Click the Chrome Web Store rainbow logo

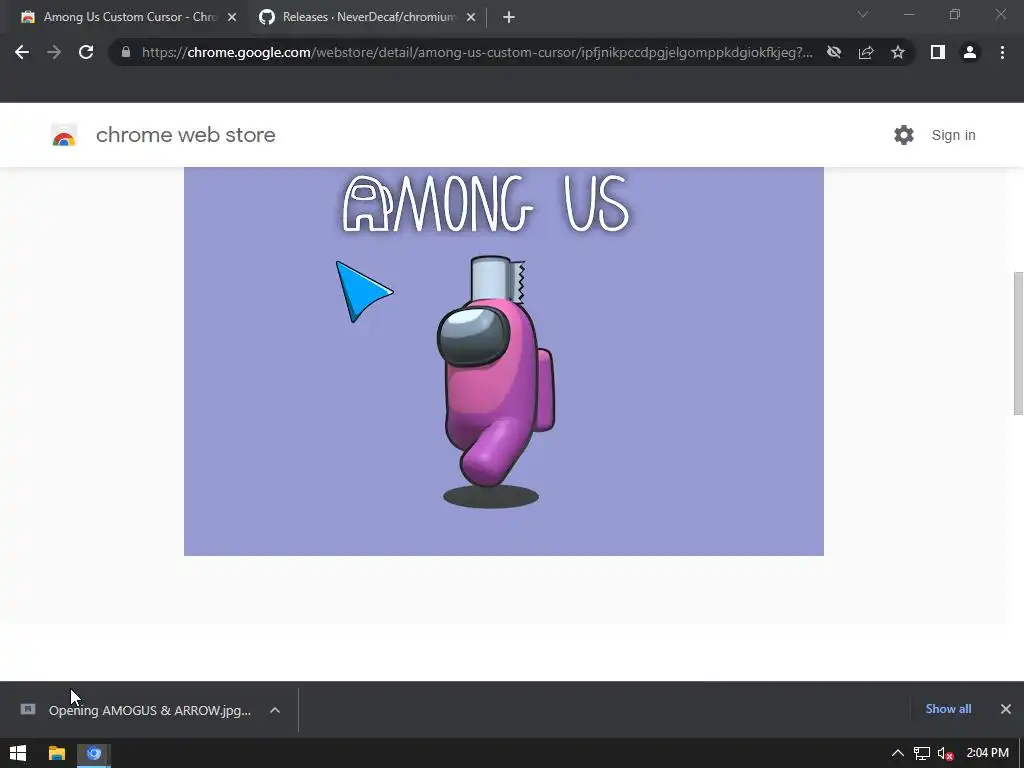click(x=64, y=135)
